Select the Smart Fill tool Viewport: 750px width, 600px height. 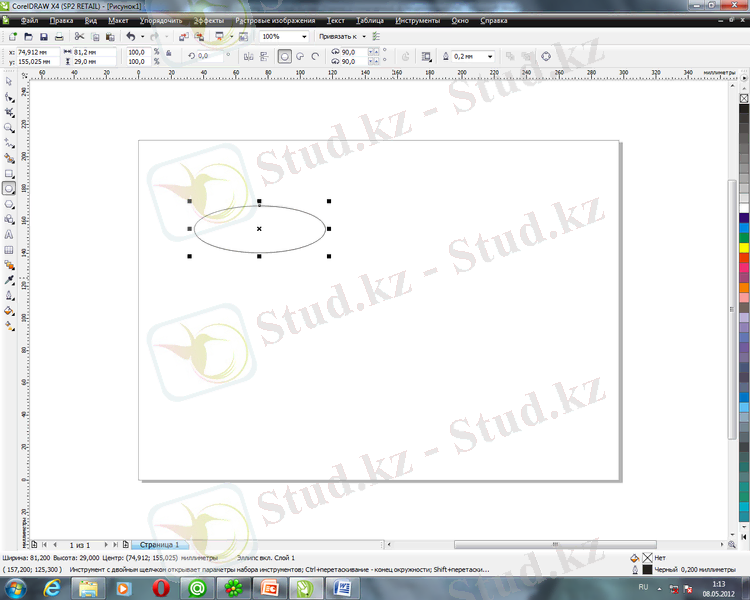tap(9, 158)
